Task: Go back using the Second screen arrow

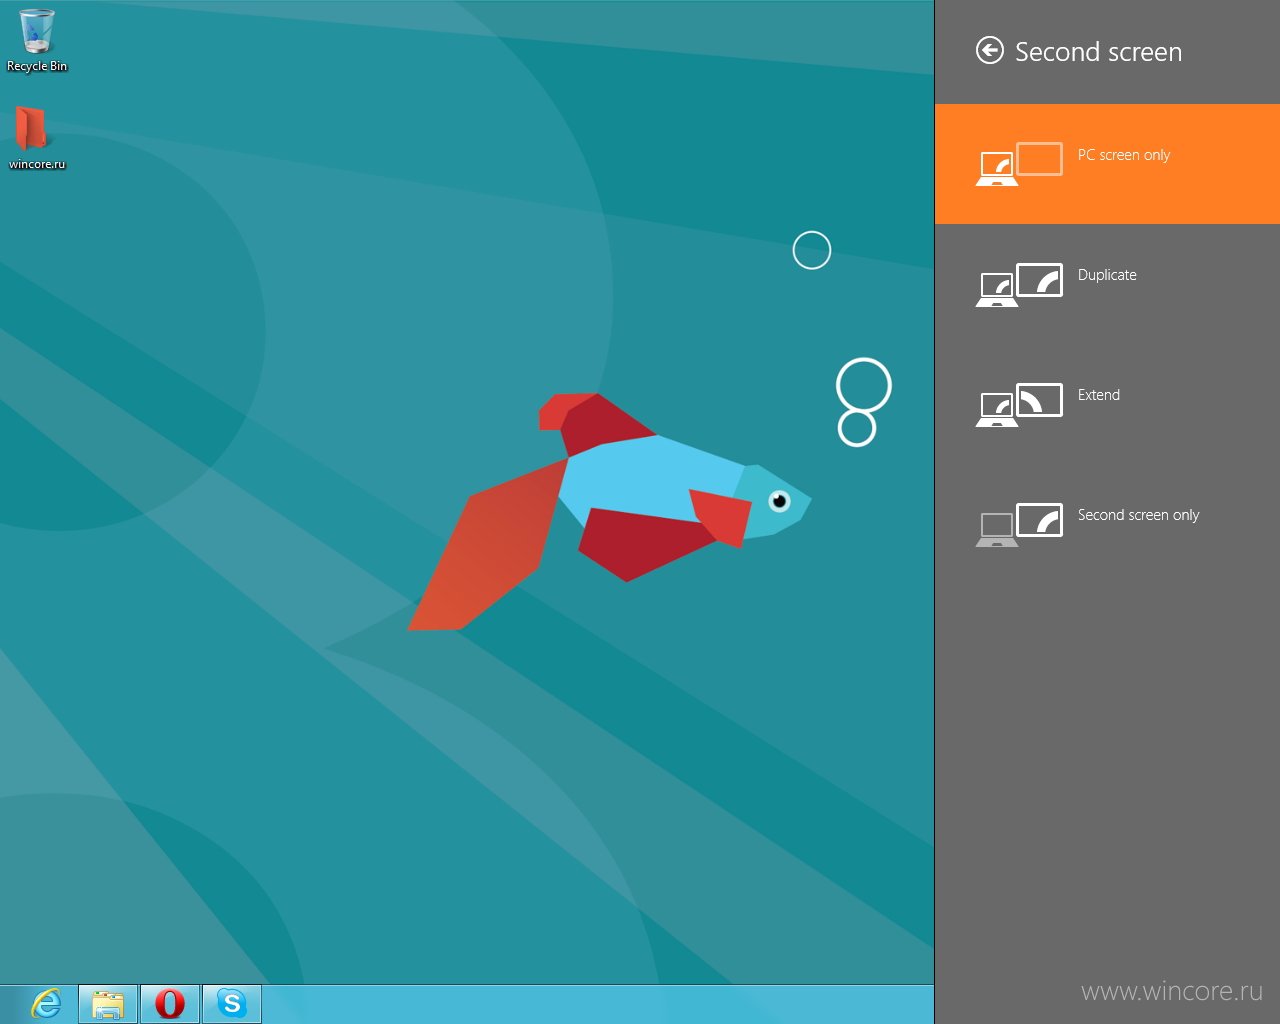Action: pos(989,51)
